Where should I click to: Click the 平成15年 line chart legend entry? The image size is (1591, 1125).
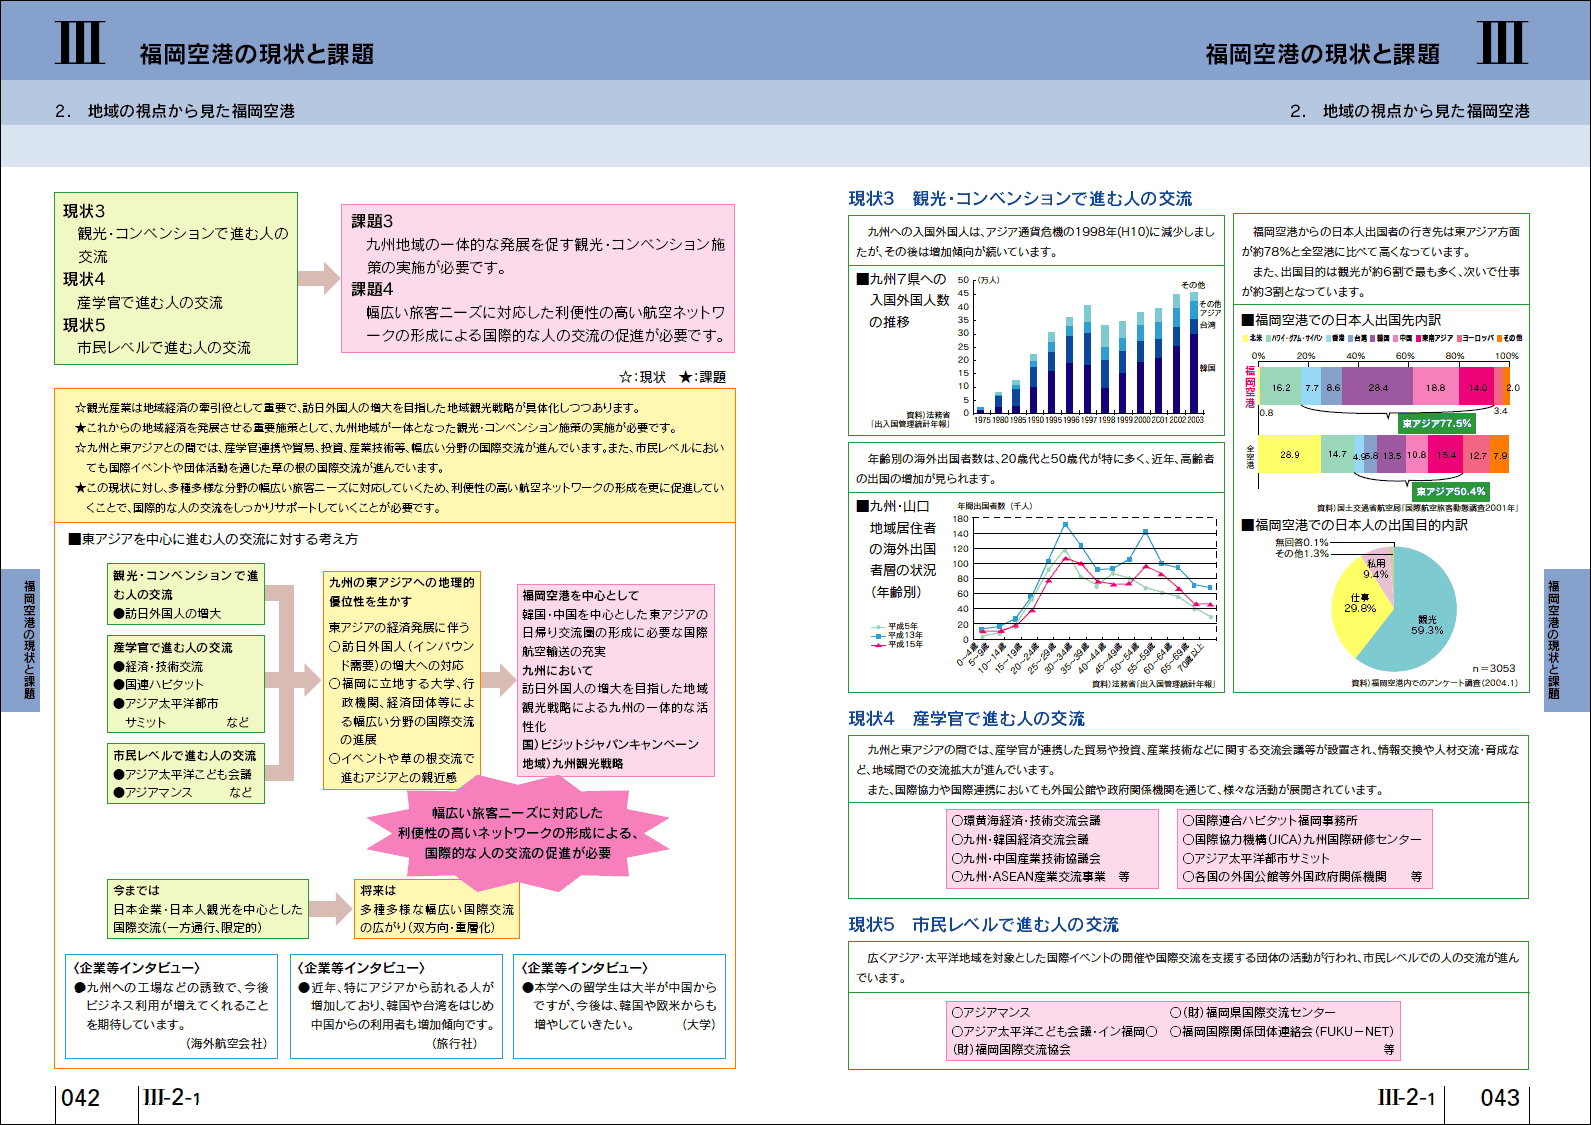click(x=897, y=644)
